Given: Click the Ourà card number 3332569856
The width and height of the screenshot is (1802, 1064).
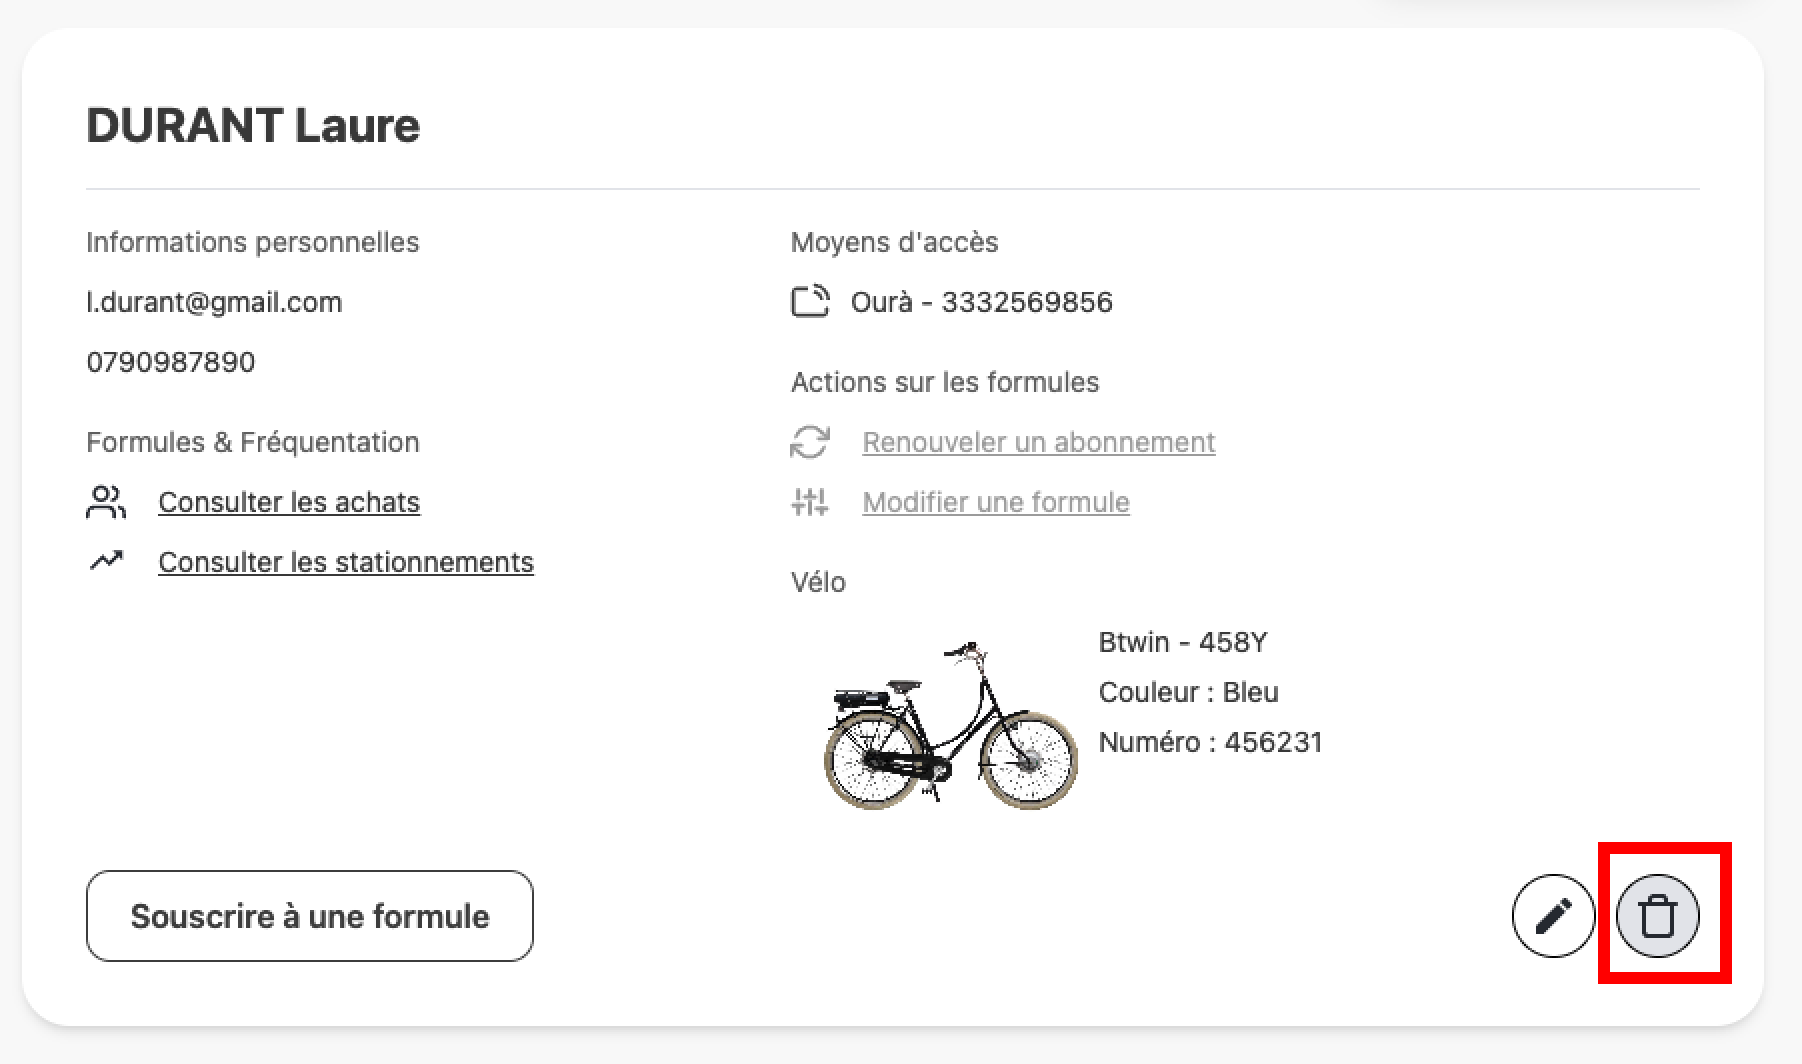Looking at the screenshot, I should point(1027,302).
